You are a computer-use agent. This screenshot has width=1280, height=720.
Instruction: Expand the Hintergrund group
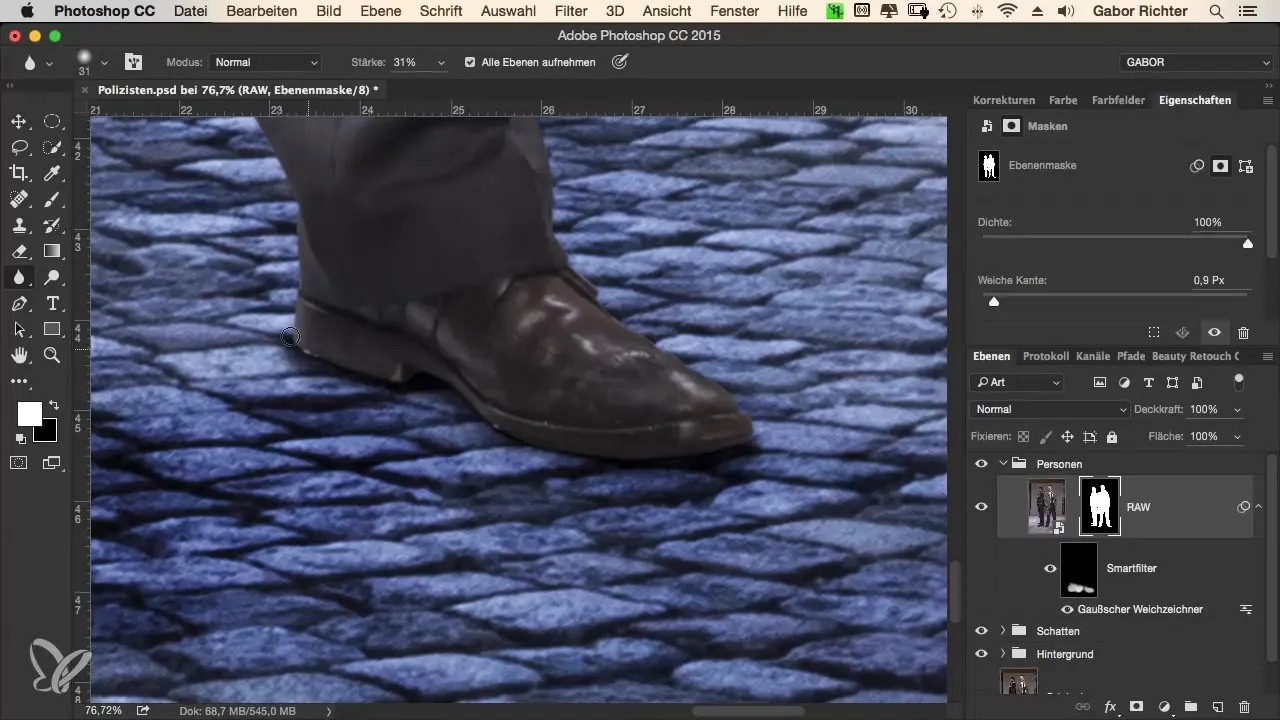point(1002,654)
